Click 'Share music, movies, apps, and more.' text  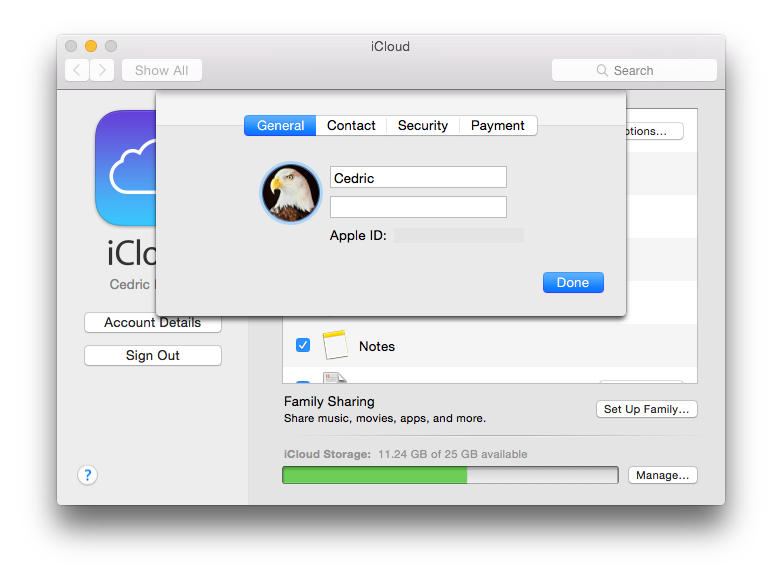(385, 418)
